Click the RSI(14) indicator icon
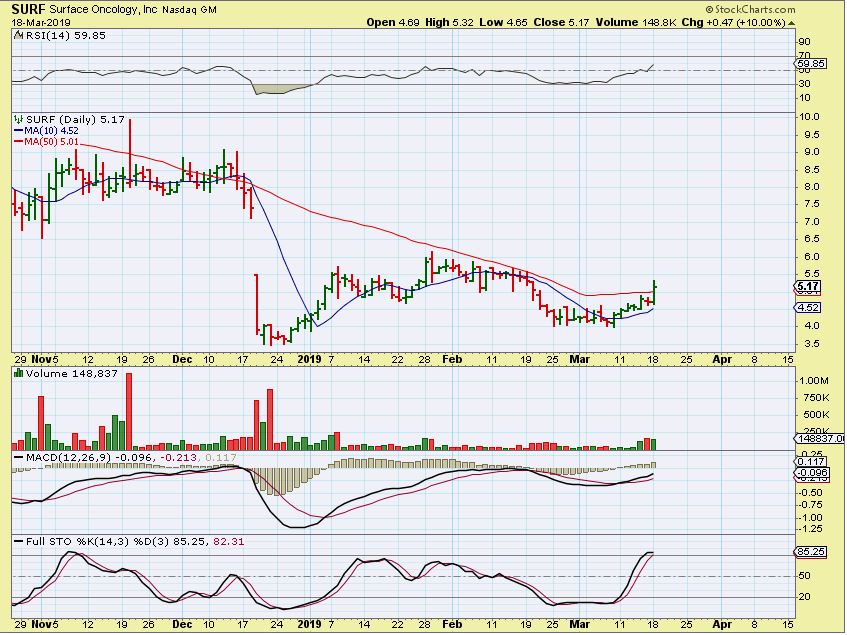The image size is (847, 635). [x=18, y=36]
